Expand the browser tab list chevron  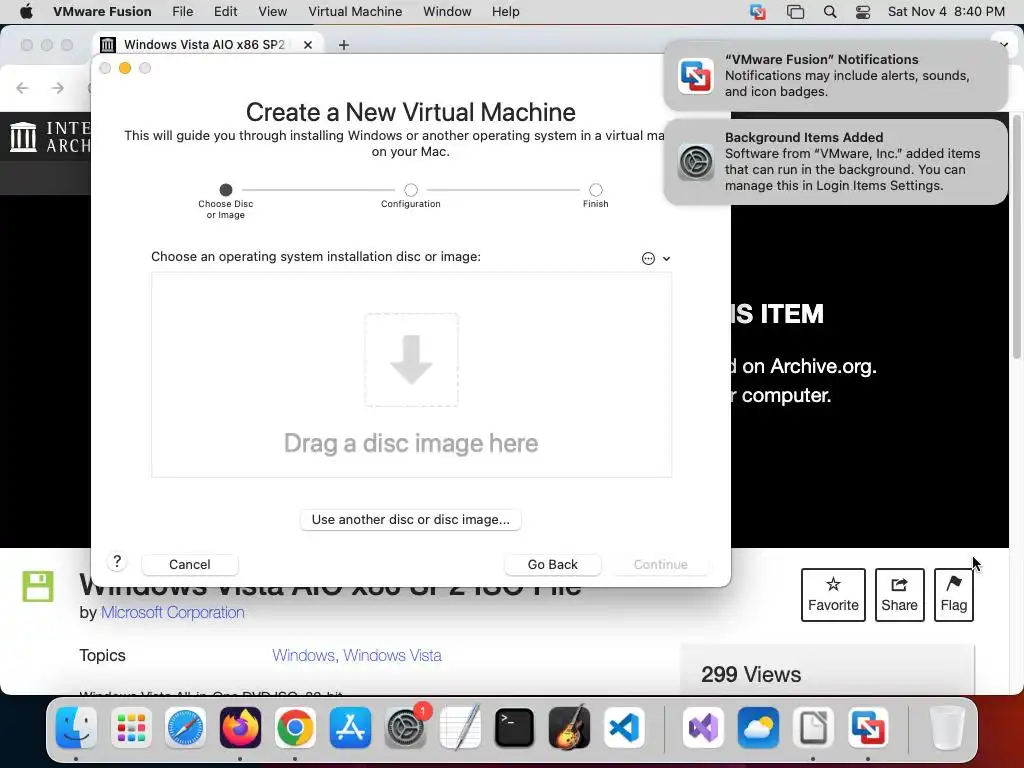point(1004,45)
